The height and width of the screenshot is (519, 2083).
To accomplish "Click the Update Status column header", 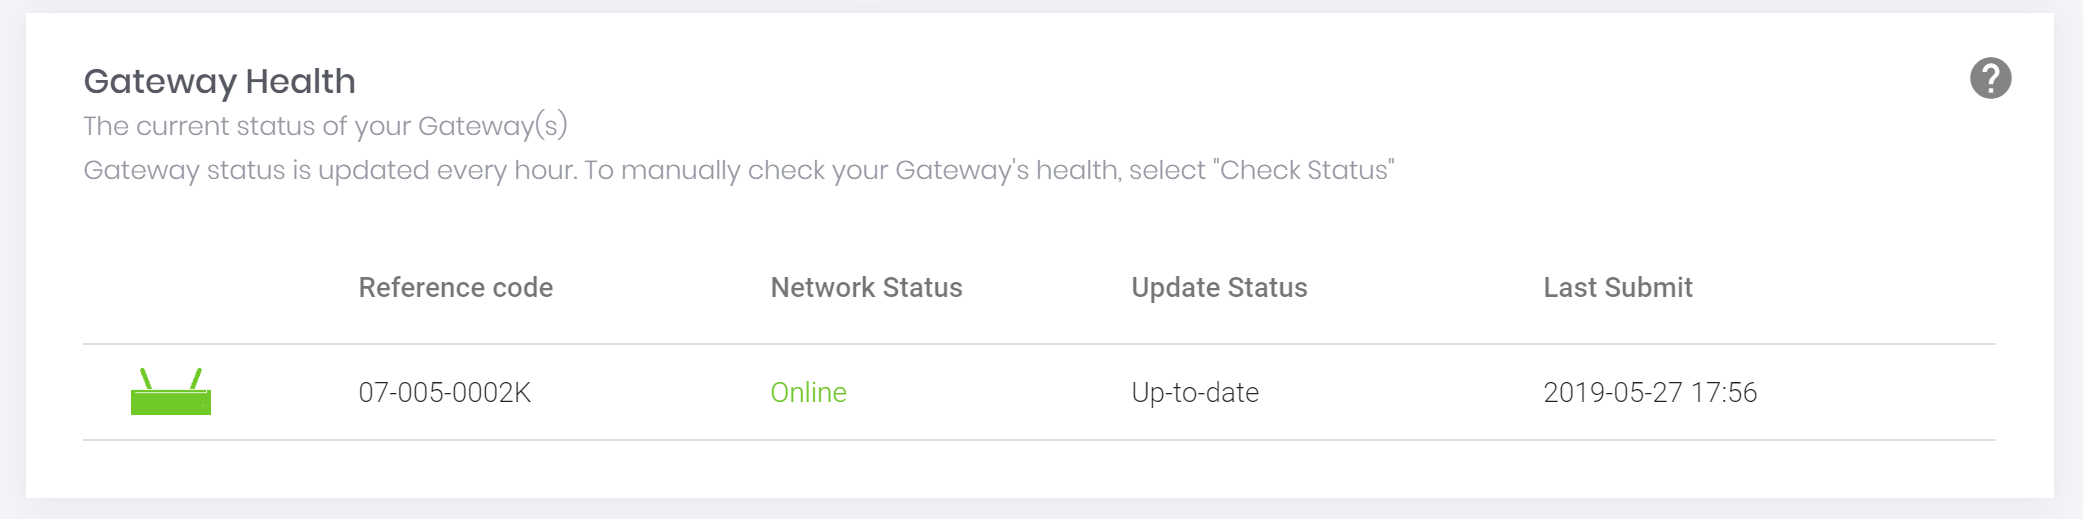I will [x=1219, y=288].
